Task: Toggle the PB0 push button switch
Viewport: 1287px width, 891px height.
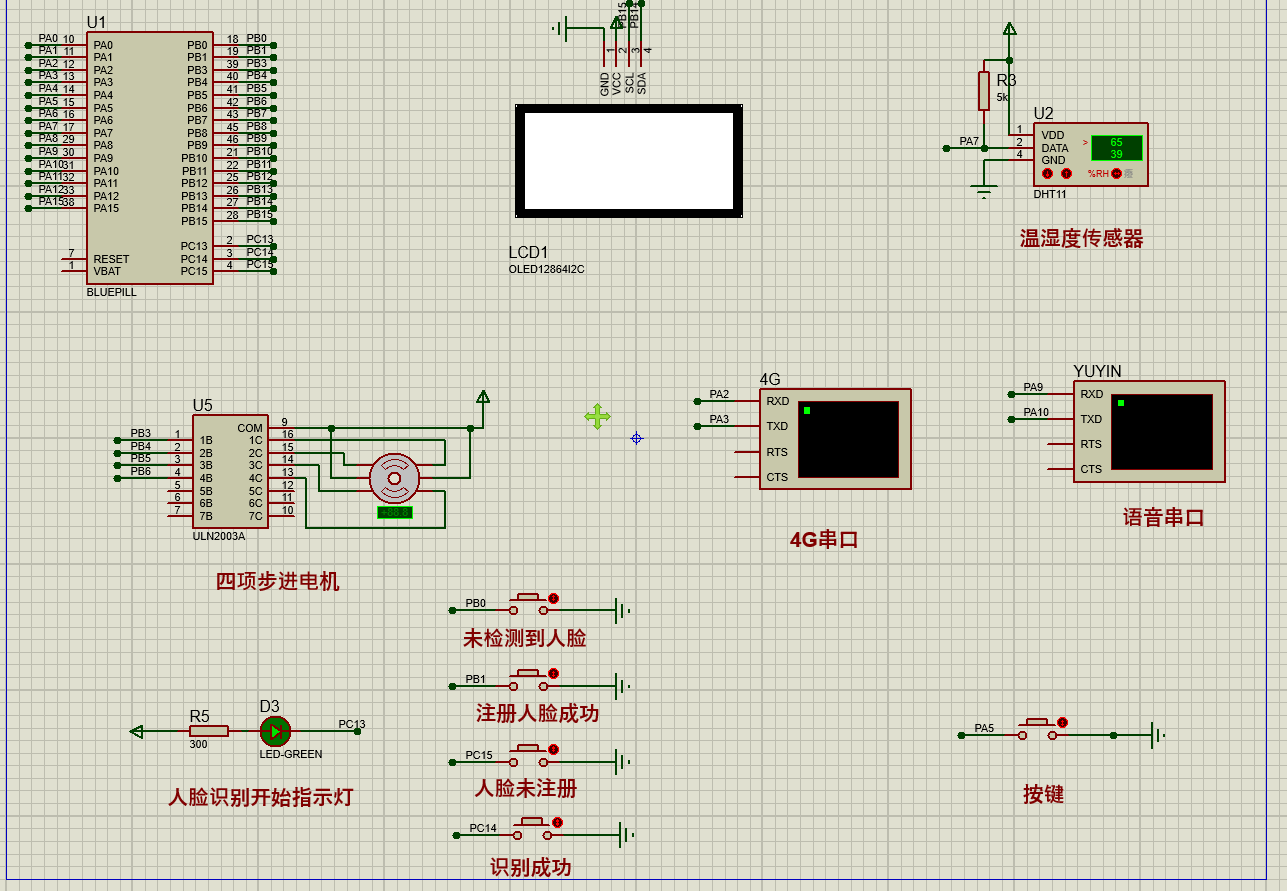Action: [x=531, y=605]
